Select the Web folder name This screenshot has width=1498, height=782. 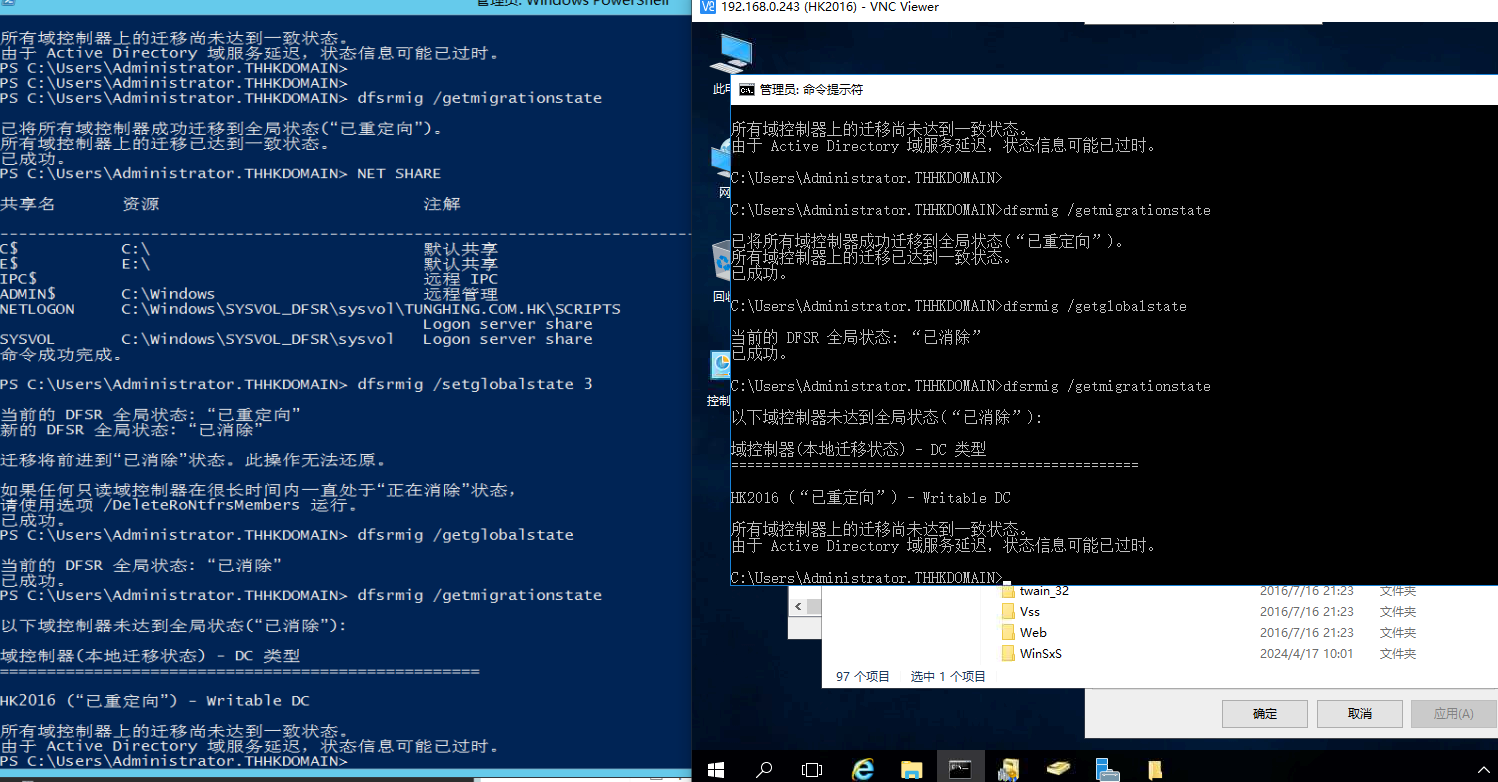1033,632
